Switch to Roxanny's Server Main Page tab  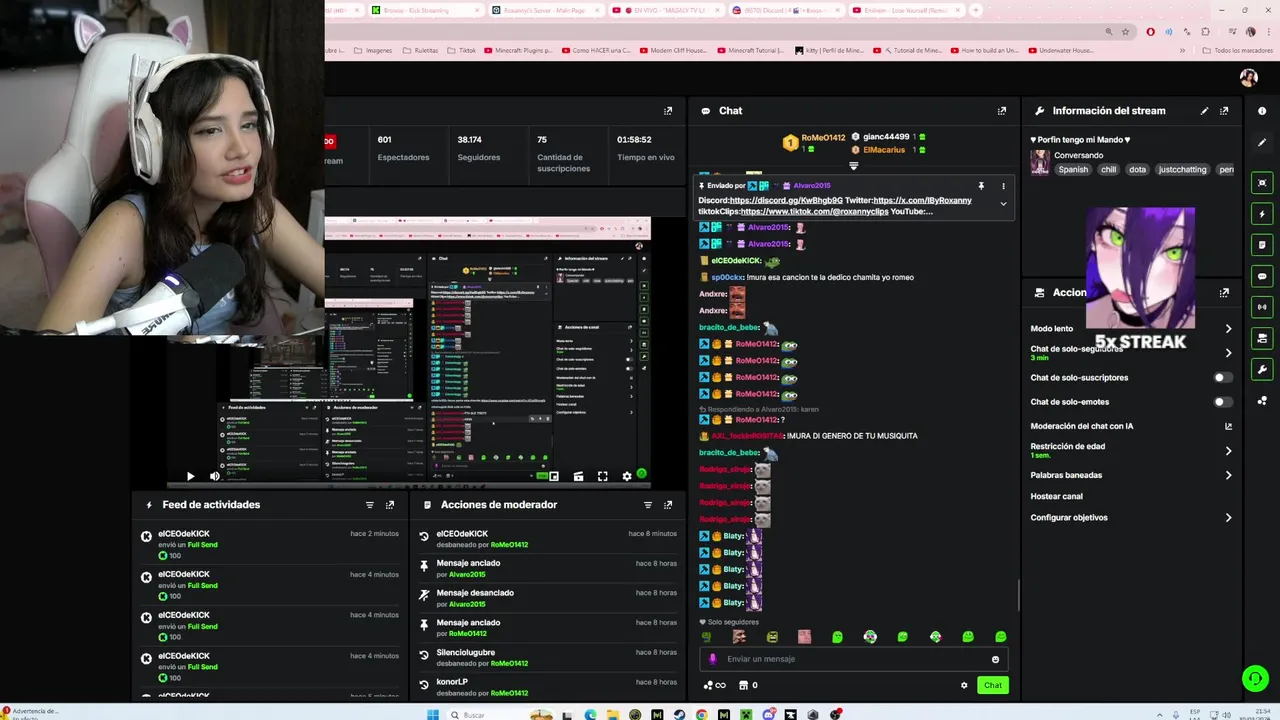[544, 10]
